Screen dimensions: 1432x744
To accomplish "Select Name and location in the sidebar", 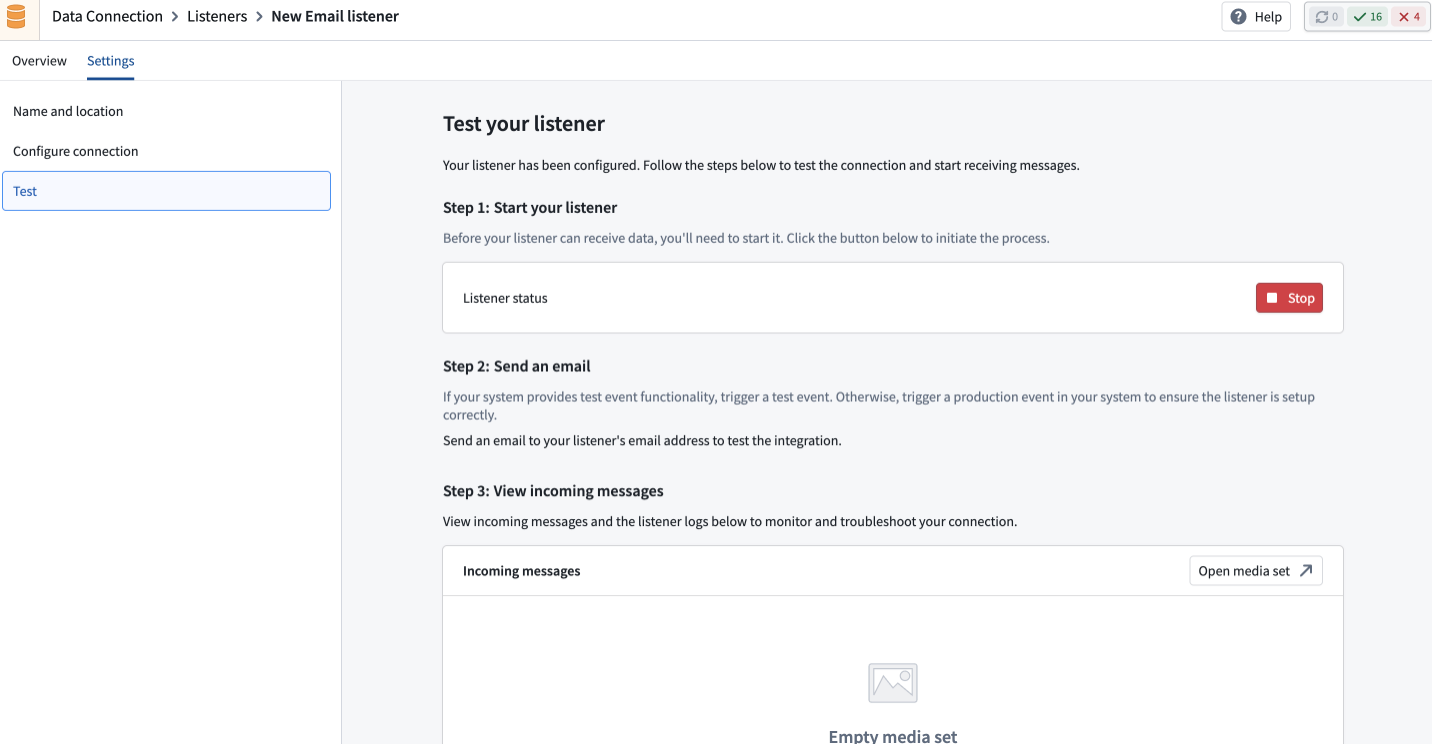I will click(x=67, y=111).
